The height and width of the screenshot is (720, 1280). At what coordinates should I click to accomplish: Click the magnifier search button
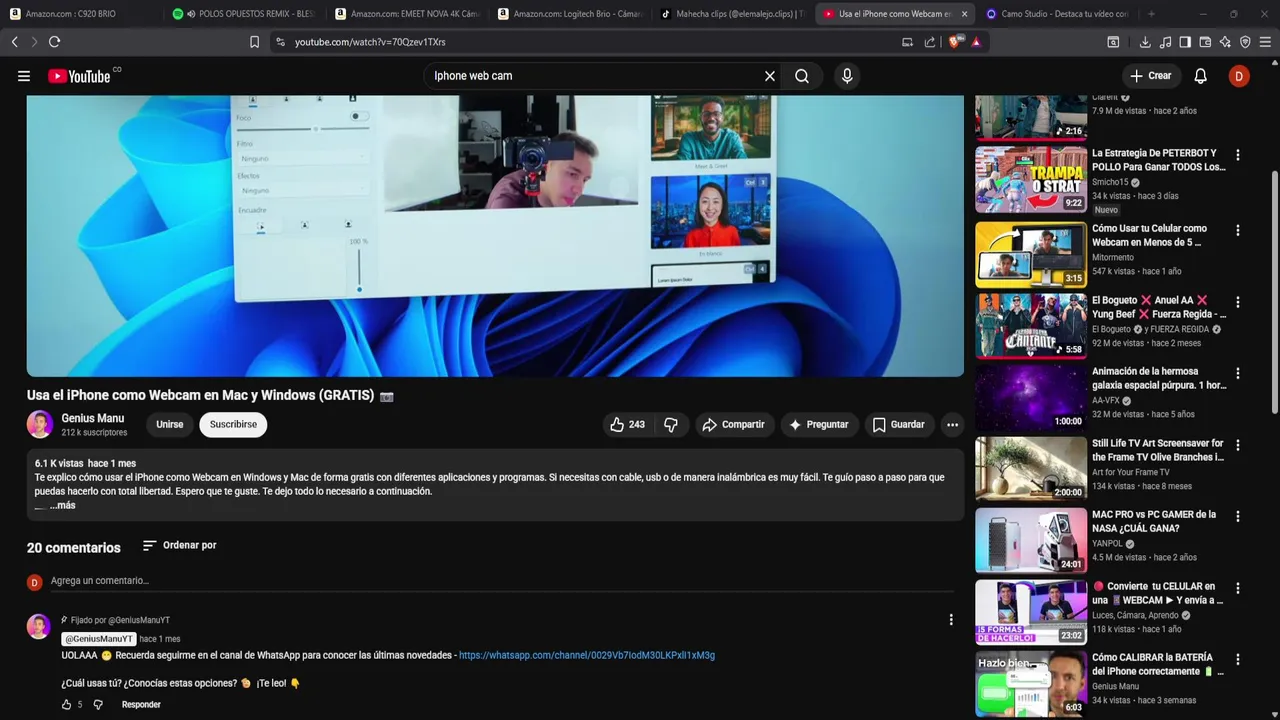(x=802, y=76)
